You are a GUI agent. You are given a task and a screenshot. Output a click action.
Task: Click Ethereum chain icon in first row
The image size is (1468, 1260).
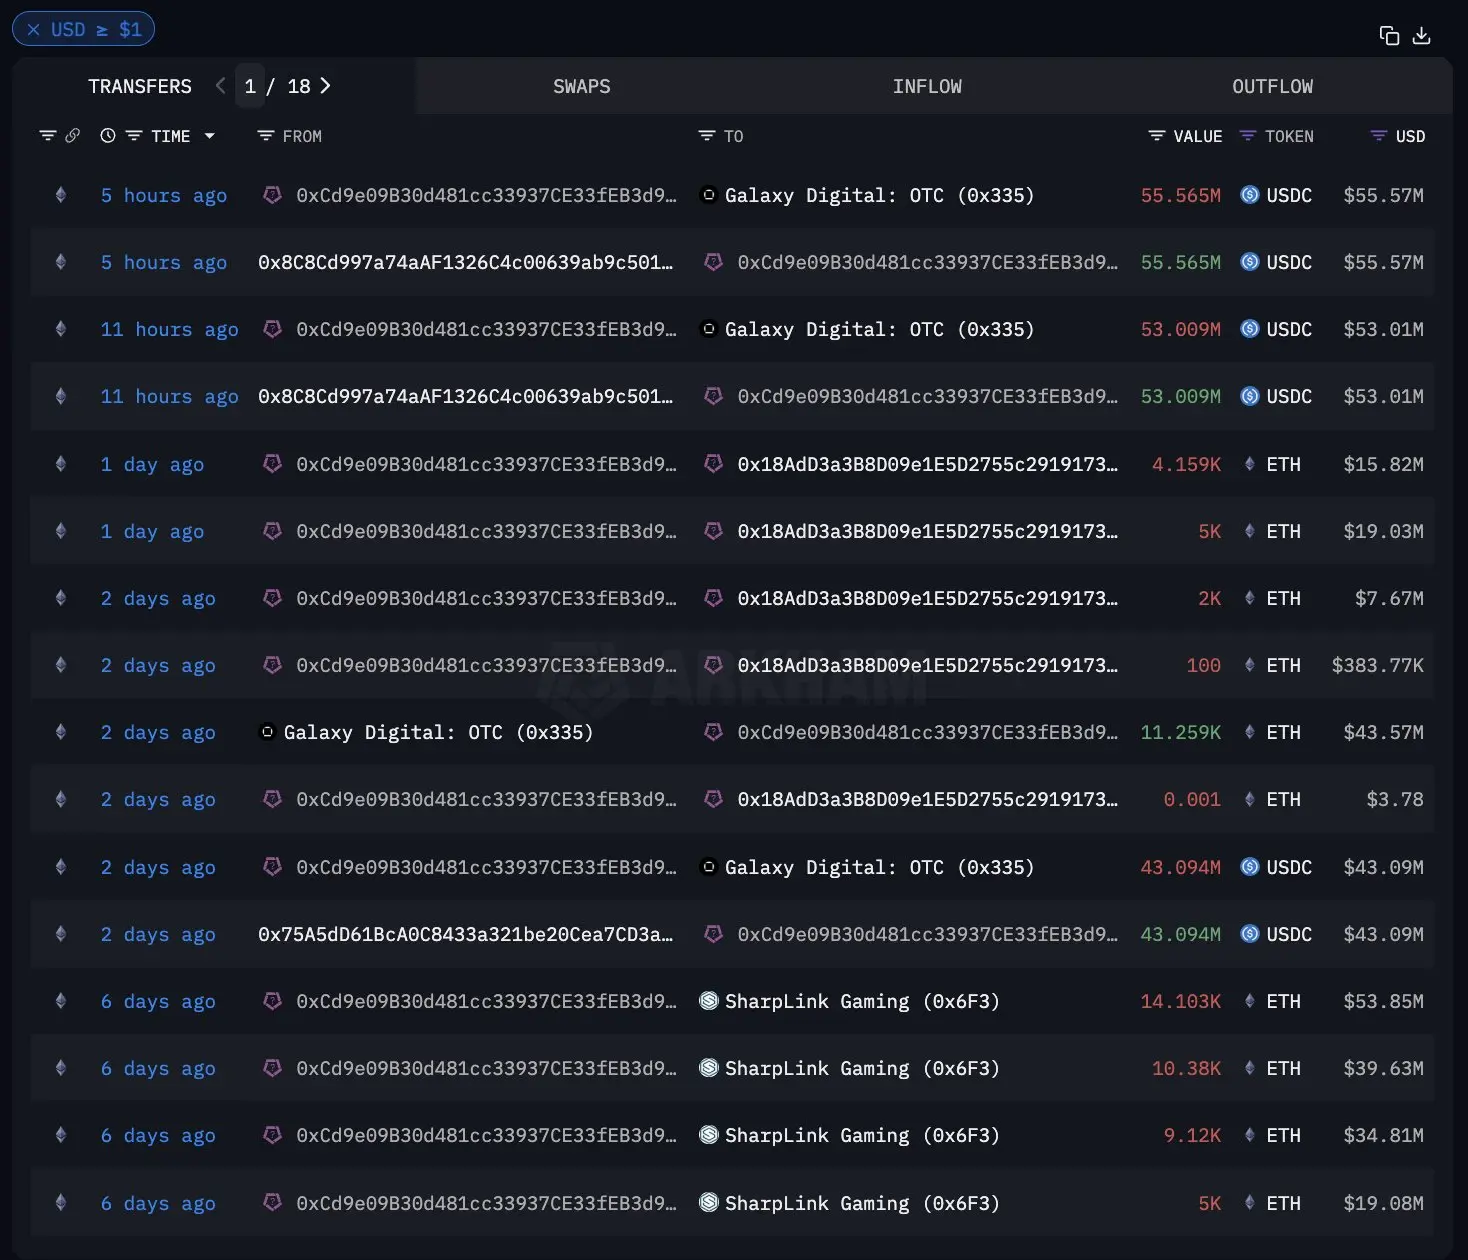click(61, 195)
